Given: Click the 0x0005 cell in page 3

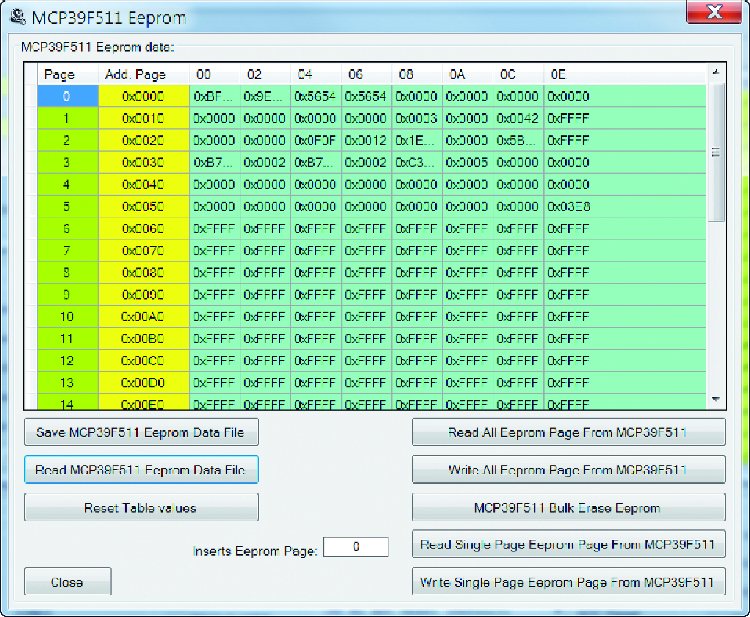Looking at the screenshot, I should 468,162.
